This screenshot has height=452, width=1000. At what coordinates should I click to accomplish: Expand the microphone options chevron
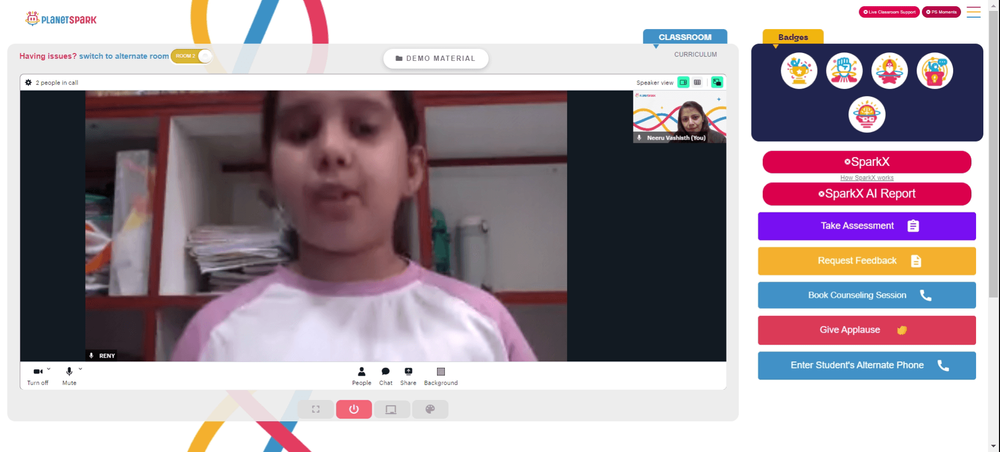(80, 368)
